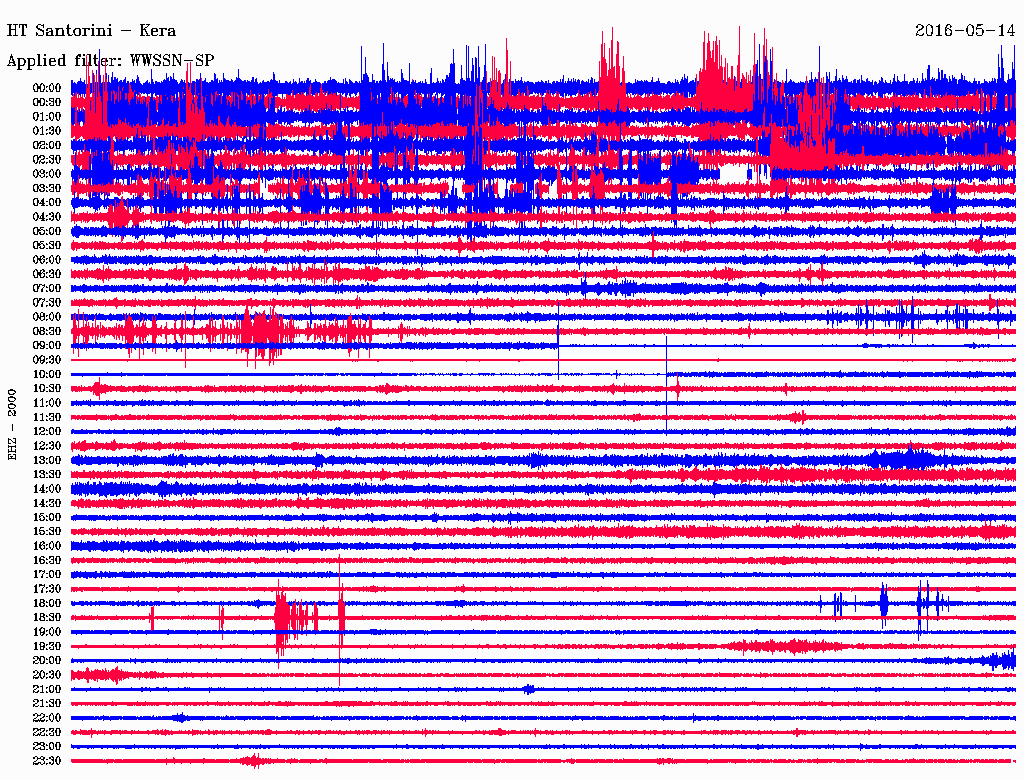Select the 02:00 time label
Screen dimensions: 1024x780
47,145
